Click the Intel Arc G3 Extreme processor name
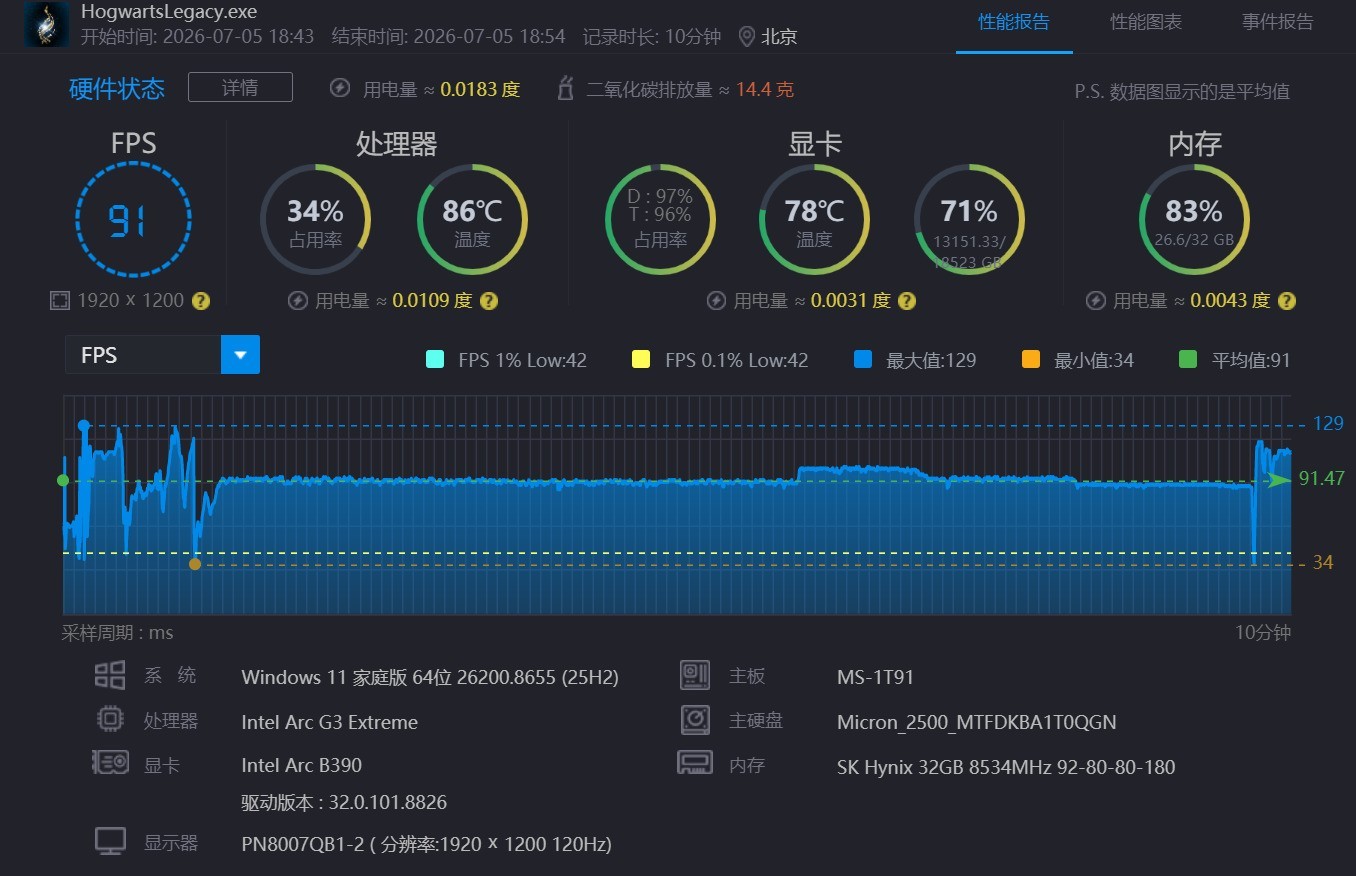The height and width of the screenshot is (876, 1356). click(330, 722)
